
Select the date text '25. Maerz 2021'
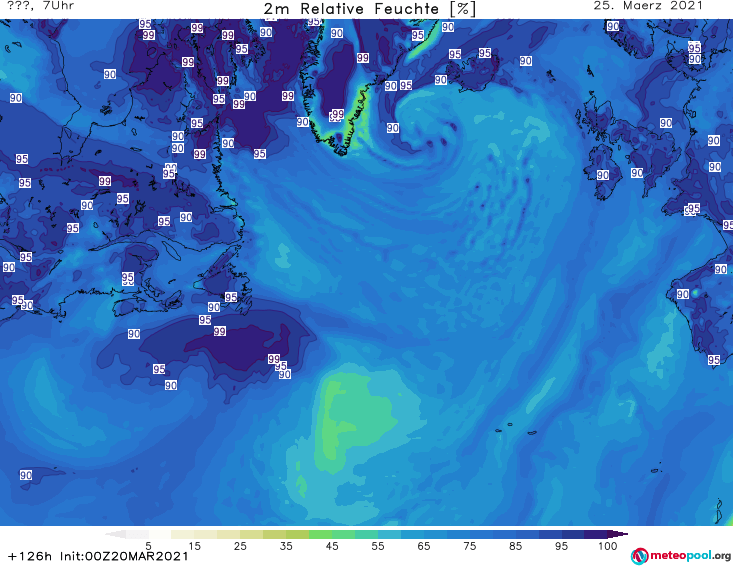pyautogui.click(x=648, y=6)
